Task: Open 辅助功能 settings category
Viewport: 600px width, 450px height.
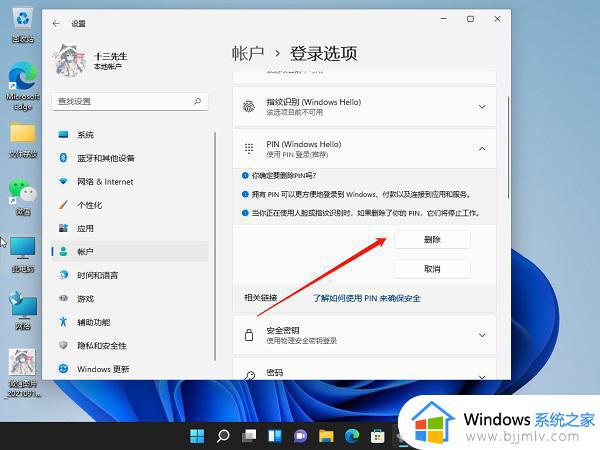Action: [130, 322]
